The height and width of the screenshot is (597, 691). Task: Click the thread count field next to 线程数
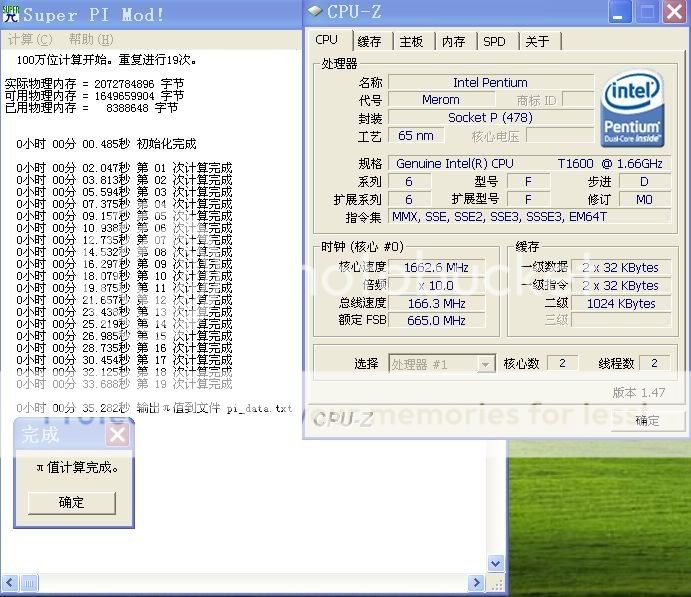coord(654,363)
